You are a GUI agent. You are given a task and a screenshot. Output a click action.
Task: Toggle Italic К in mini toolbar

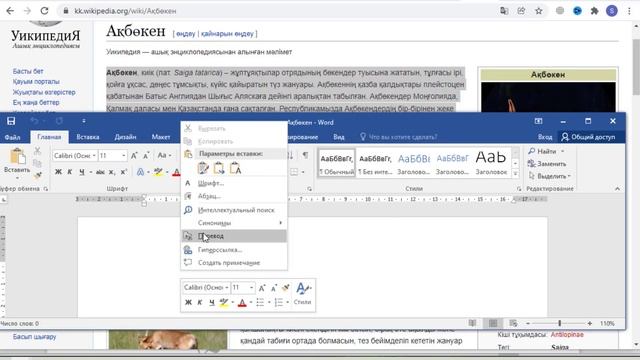tap(200, 302)
